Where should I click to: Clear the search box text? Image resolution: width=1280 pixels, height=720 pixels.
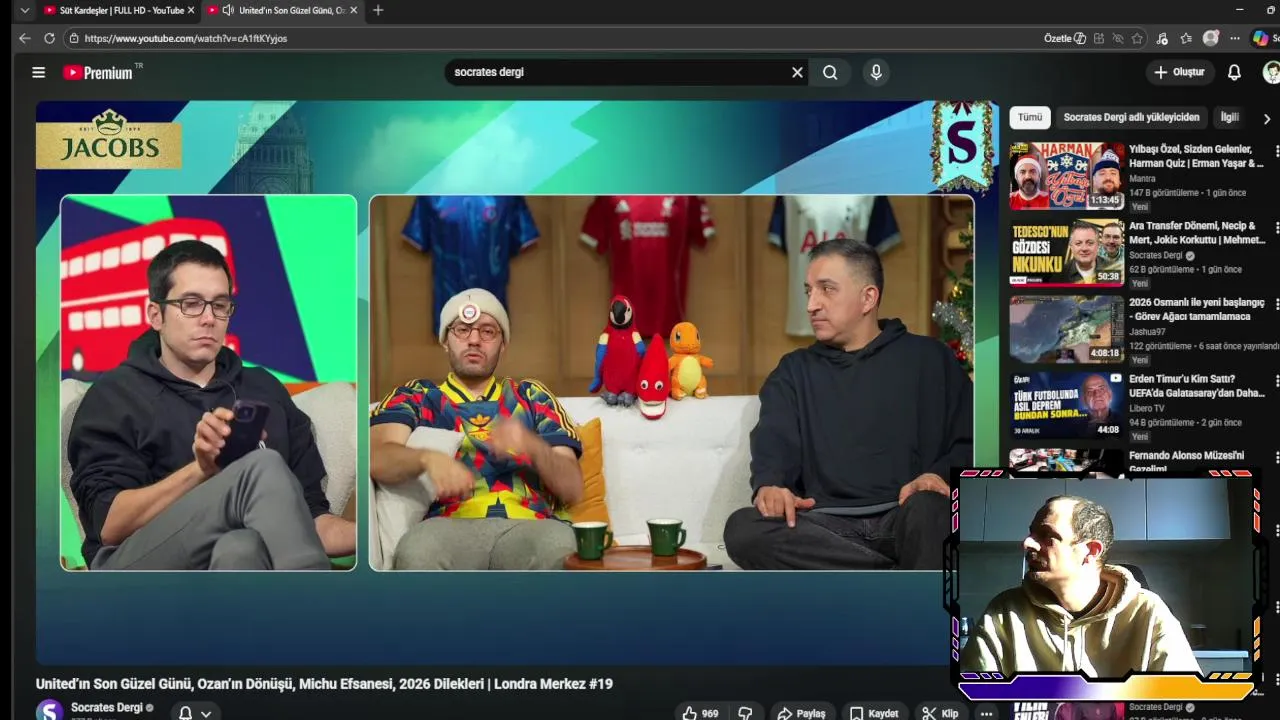pos(797,72)
